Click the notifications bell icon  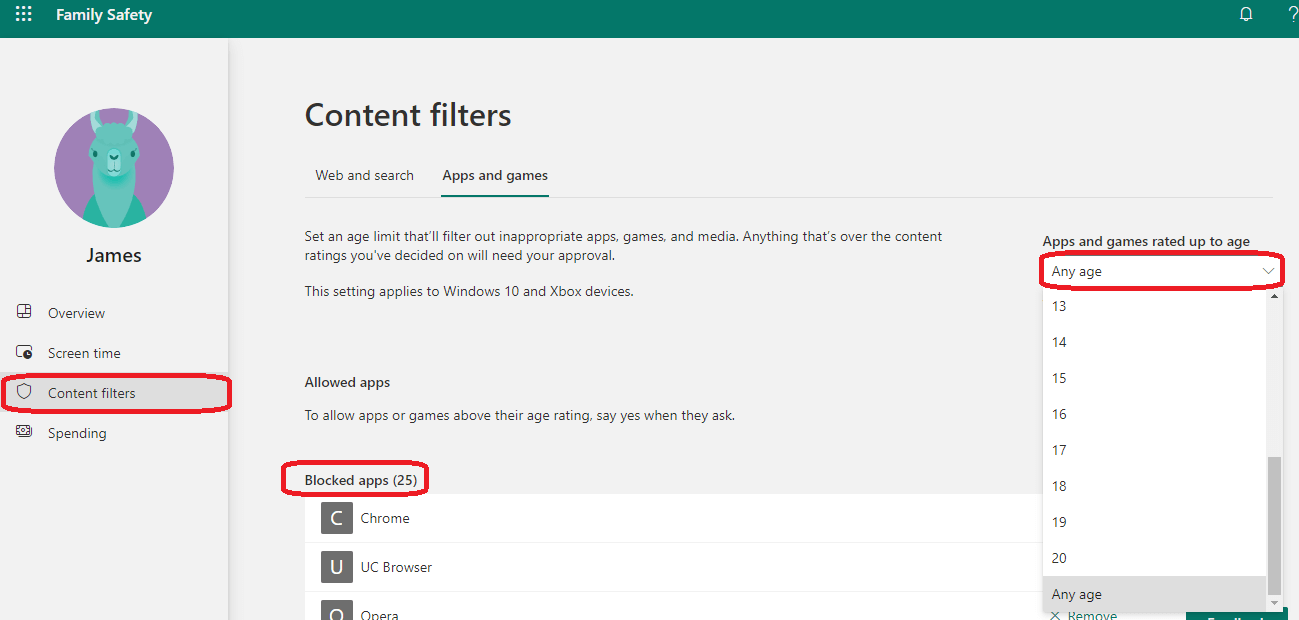[x=1246, y=15]
